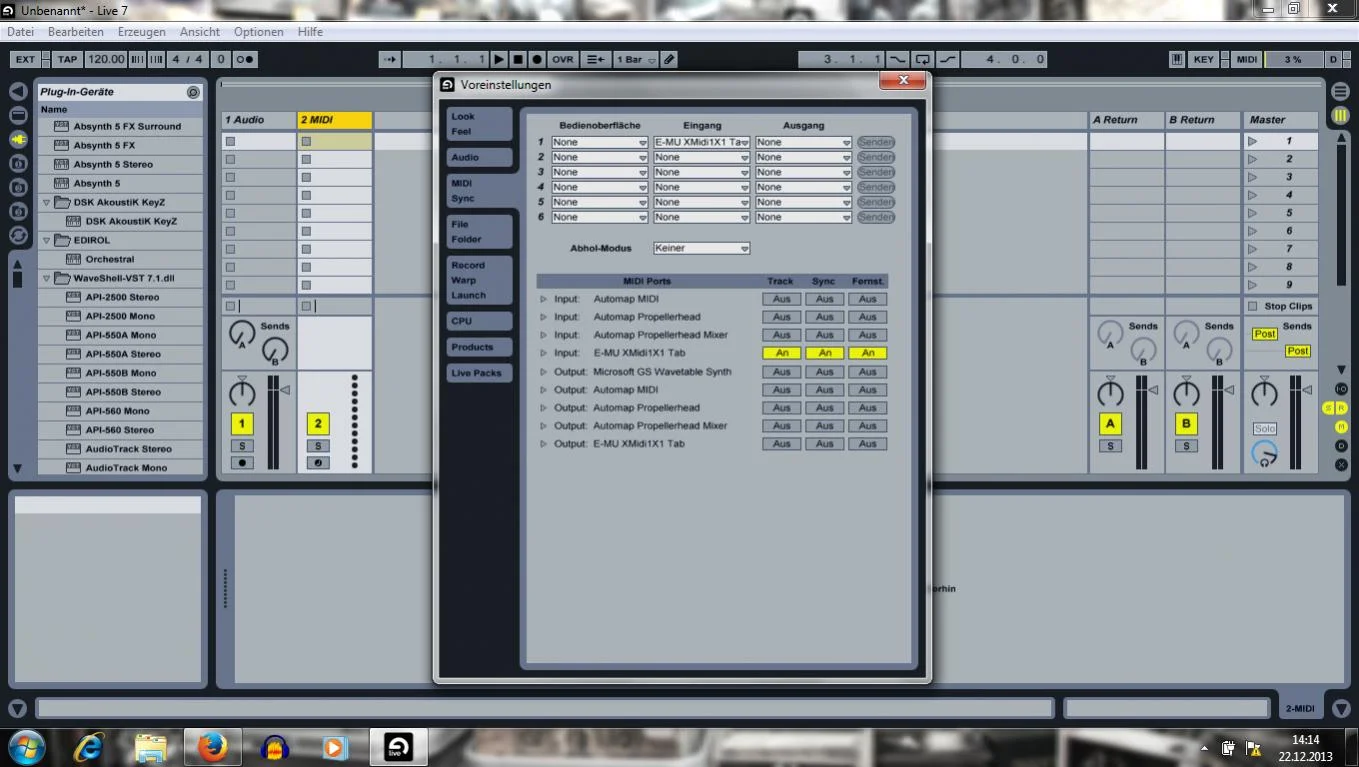Enable Punch-Out switch
1359x767 pixels.
click(947, 59)
